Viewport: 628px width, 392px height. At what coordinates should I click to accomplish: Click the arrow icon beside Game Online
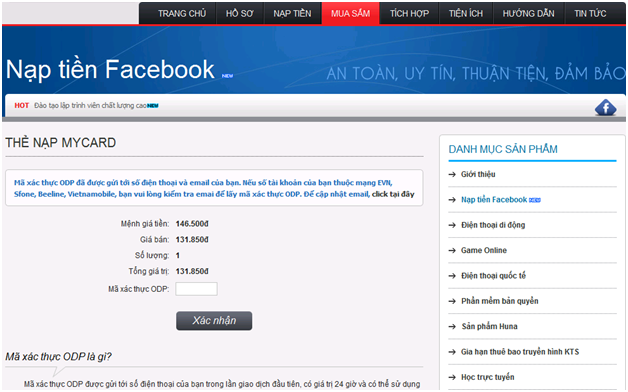452,251
